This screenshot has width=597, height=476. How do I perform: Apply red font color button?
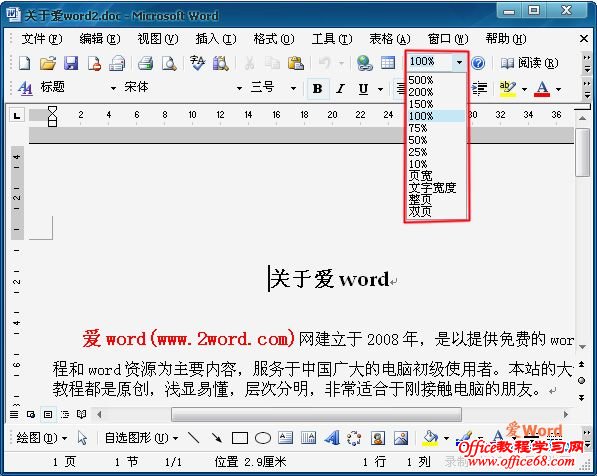click(x=542, y=89)
